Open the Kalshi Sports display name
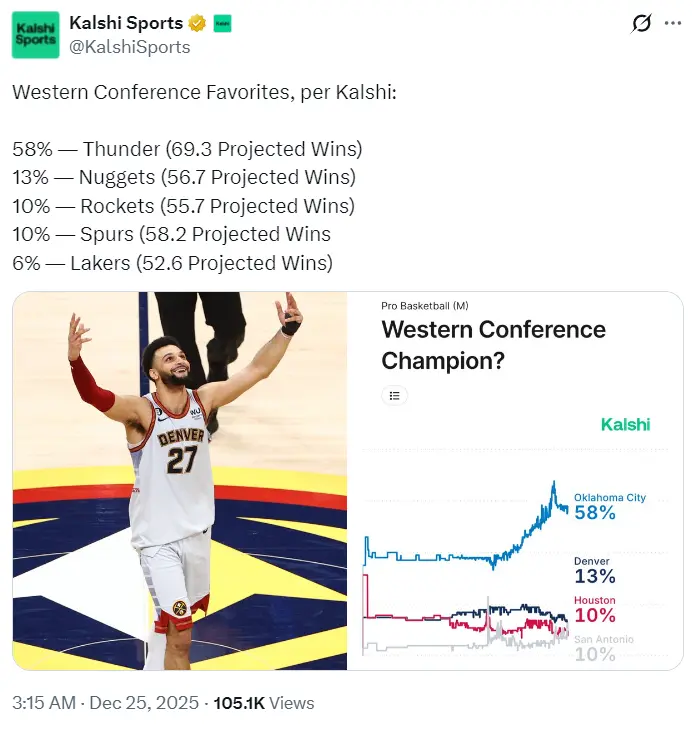 coord(126,23)
